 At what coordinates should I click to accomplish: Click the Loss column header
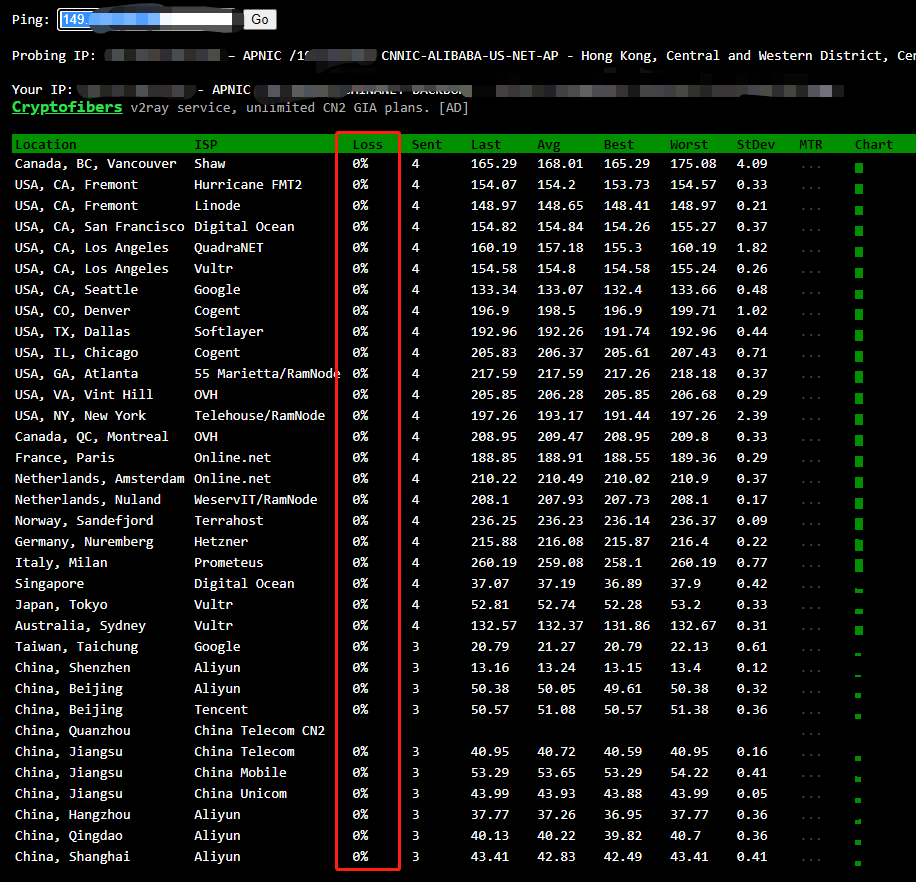(x=367, y=145)
